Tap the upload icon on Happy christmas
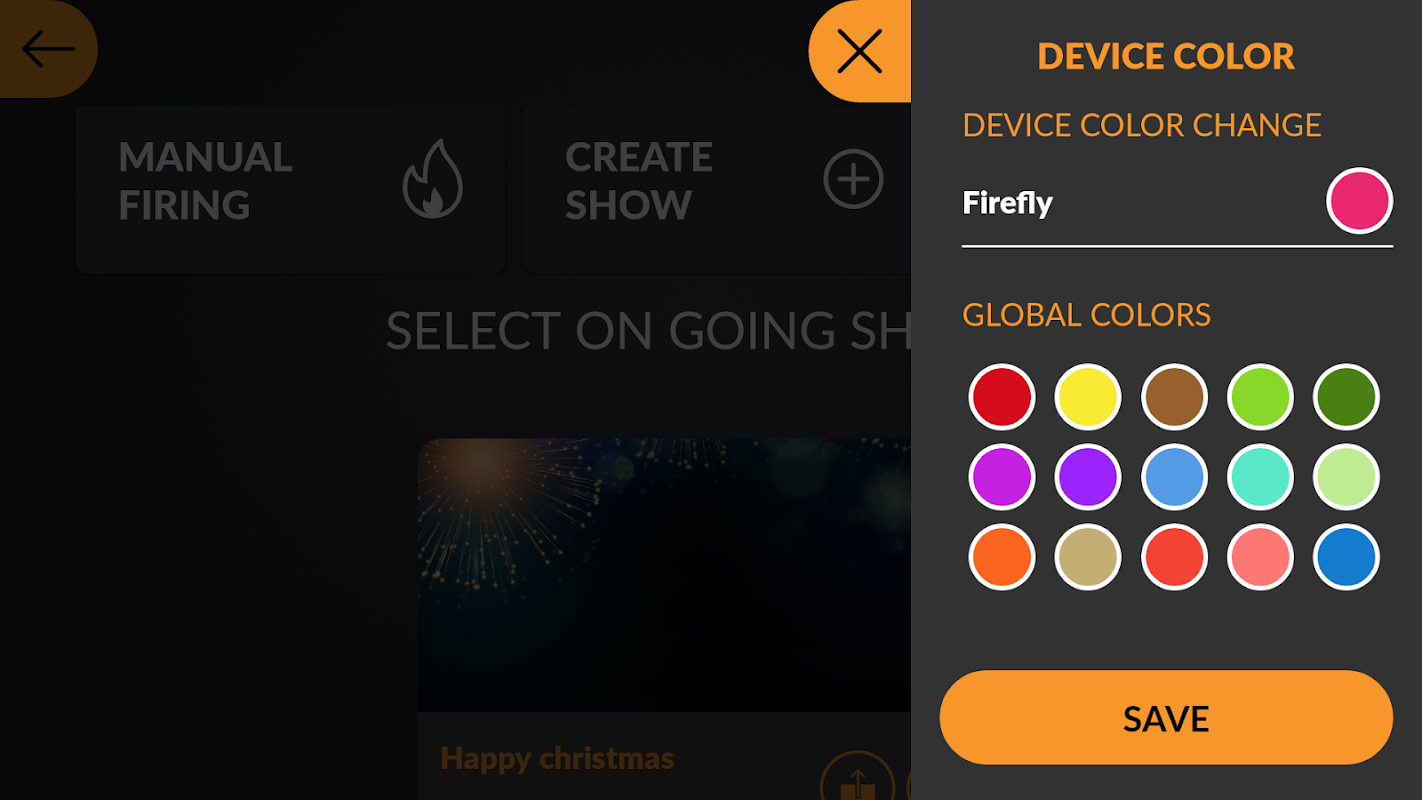The height and width of the screenshot is (800, 1422). point(856,780)
